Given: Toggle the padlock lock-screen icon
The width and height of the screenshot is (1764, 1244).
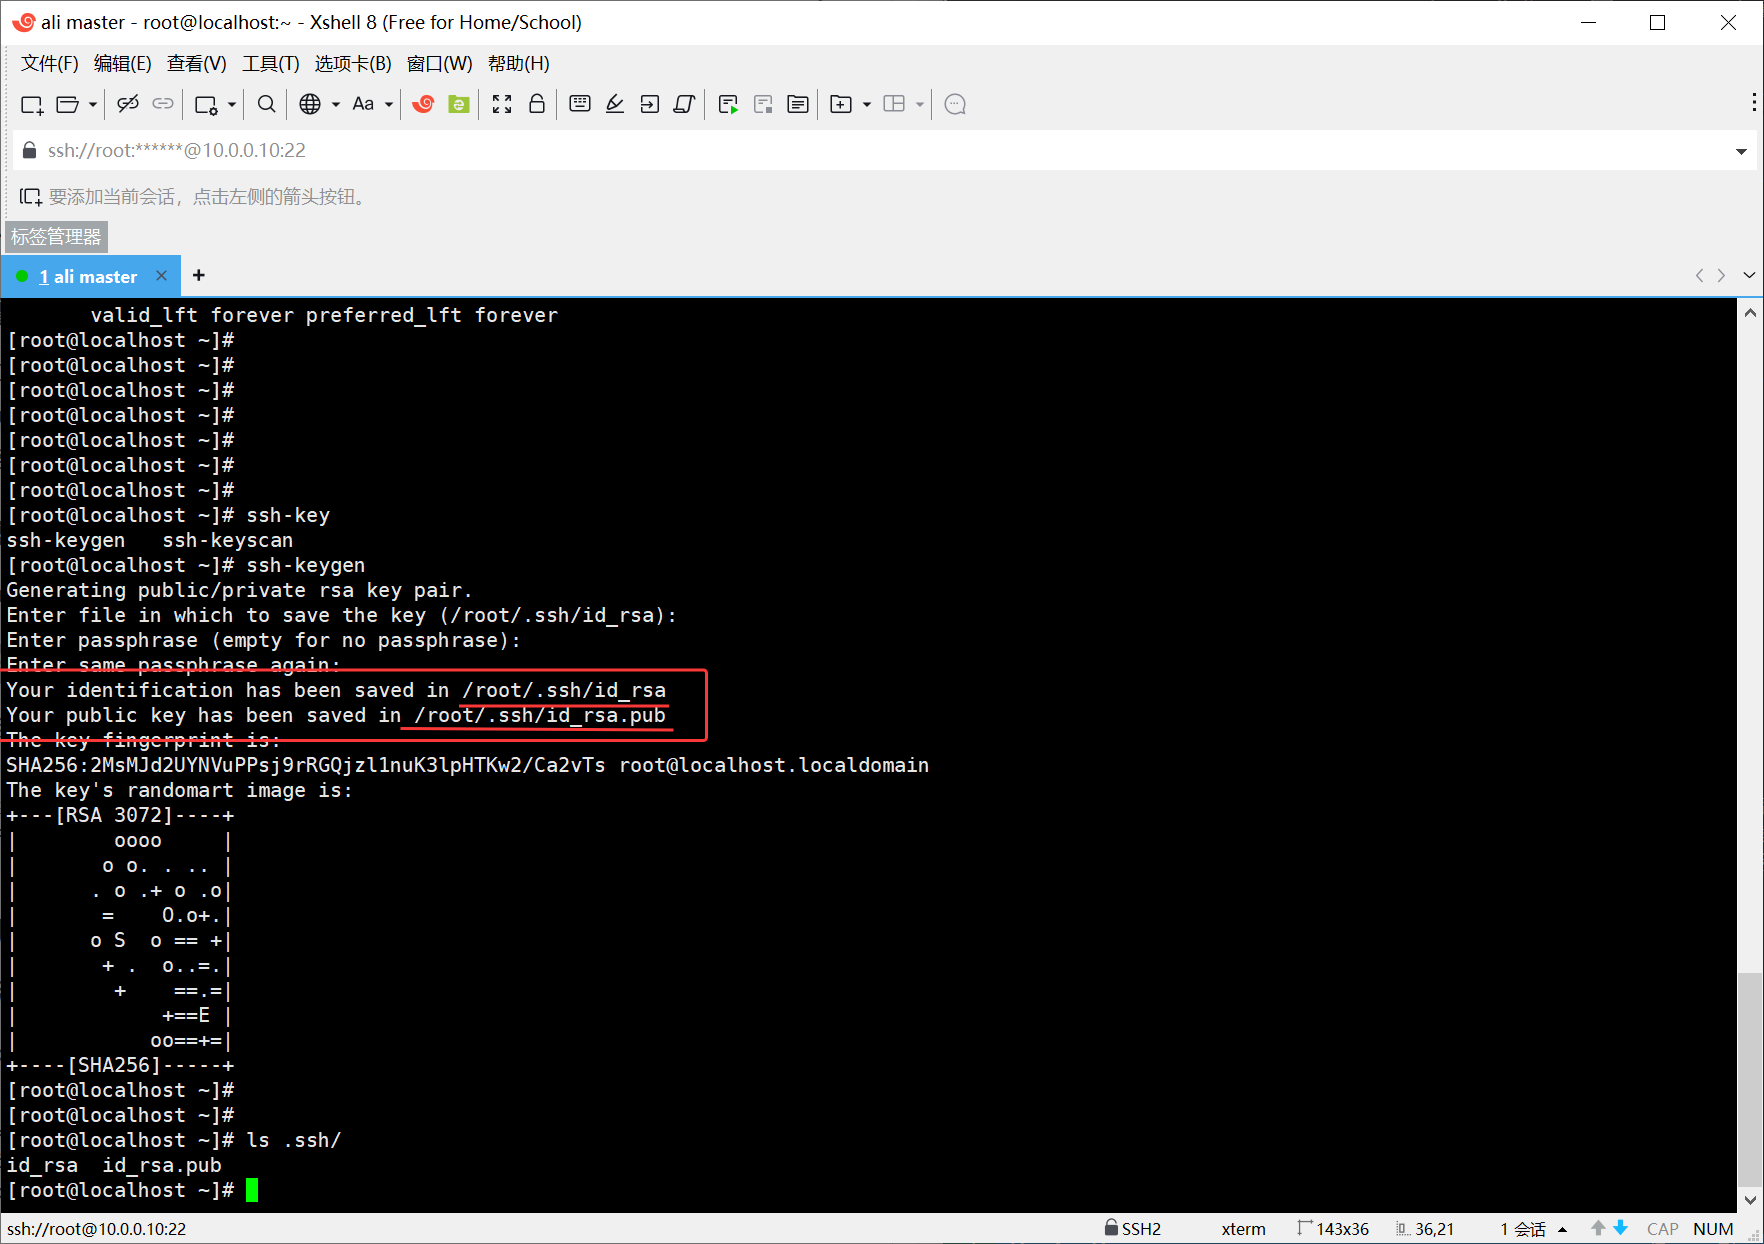Looking at the screenshot, I should (537, 104).
